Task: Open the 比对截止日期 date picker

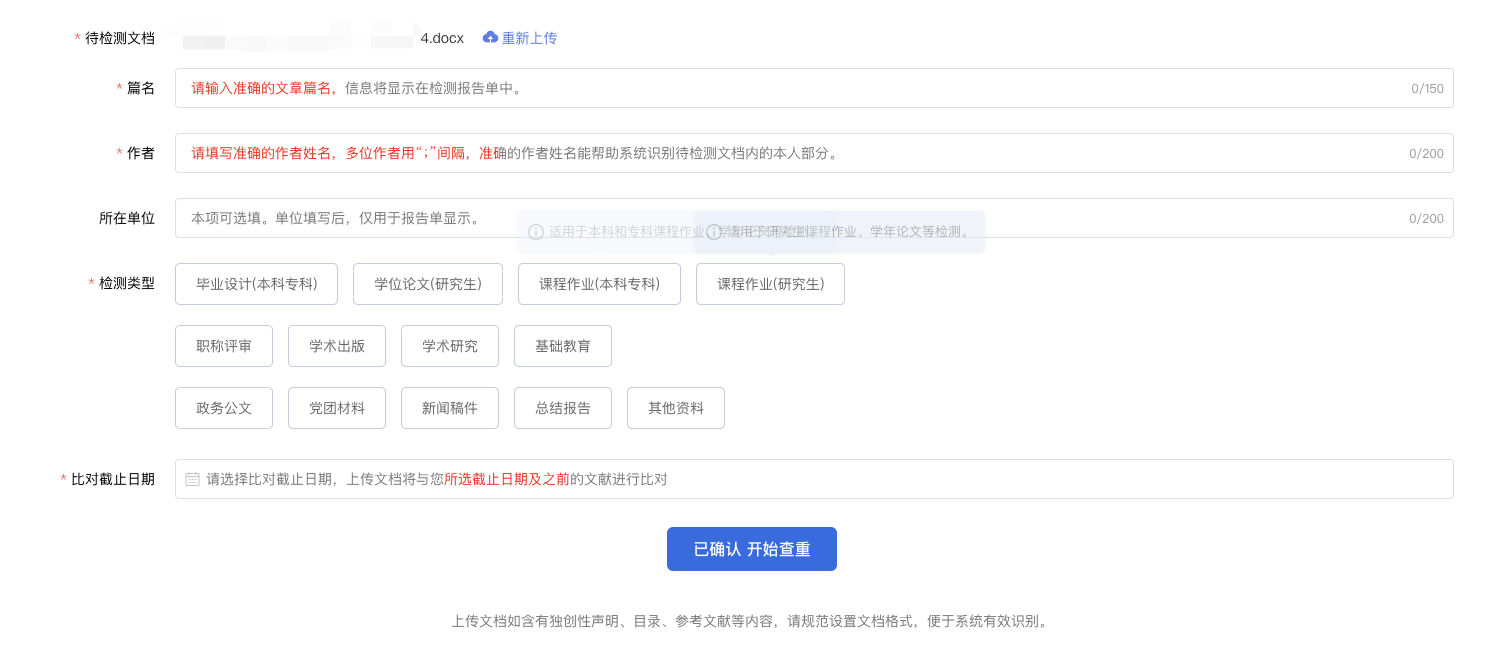Action: (x=812, y=479)
